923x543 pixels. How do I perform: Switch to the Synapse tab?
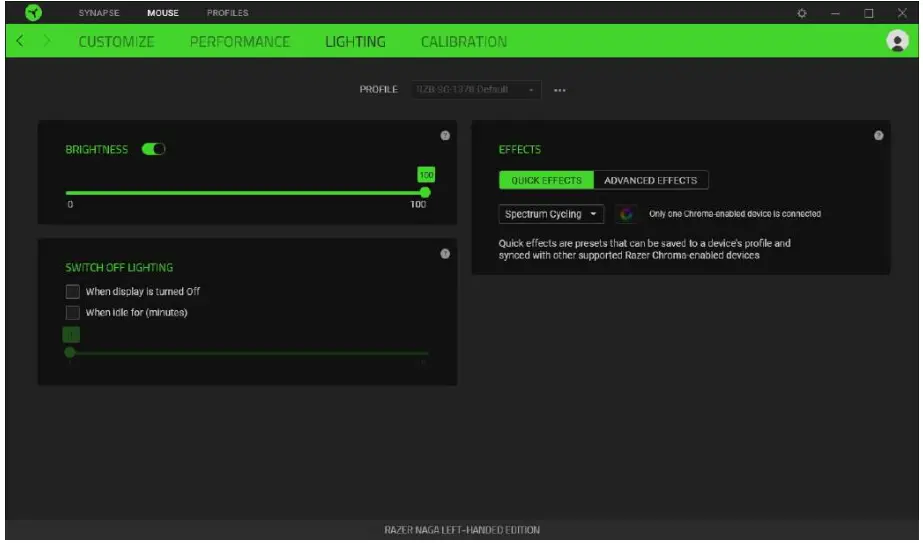[99, 13]
